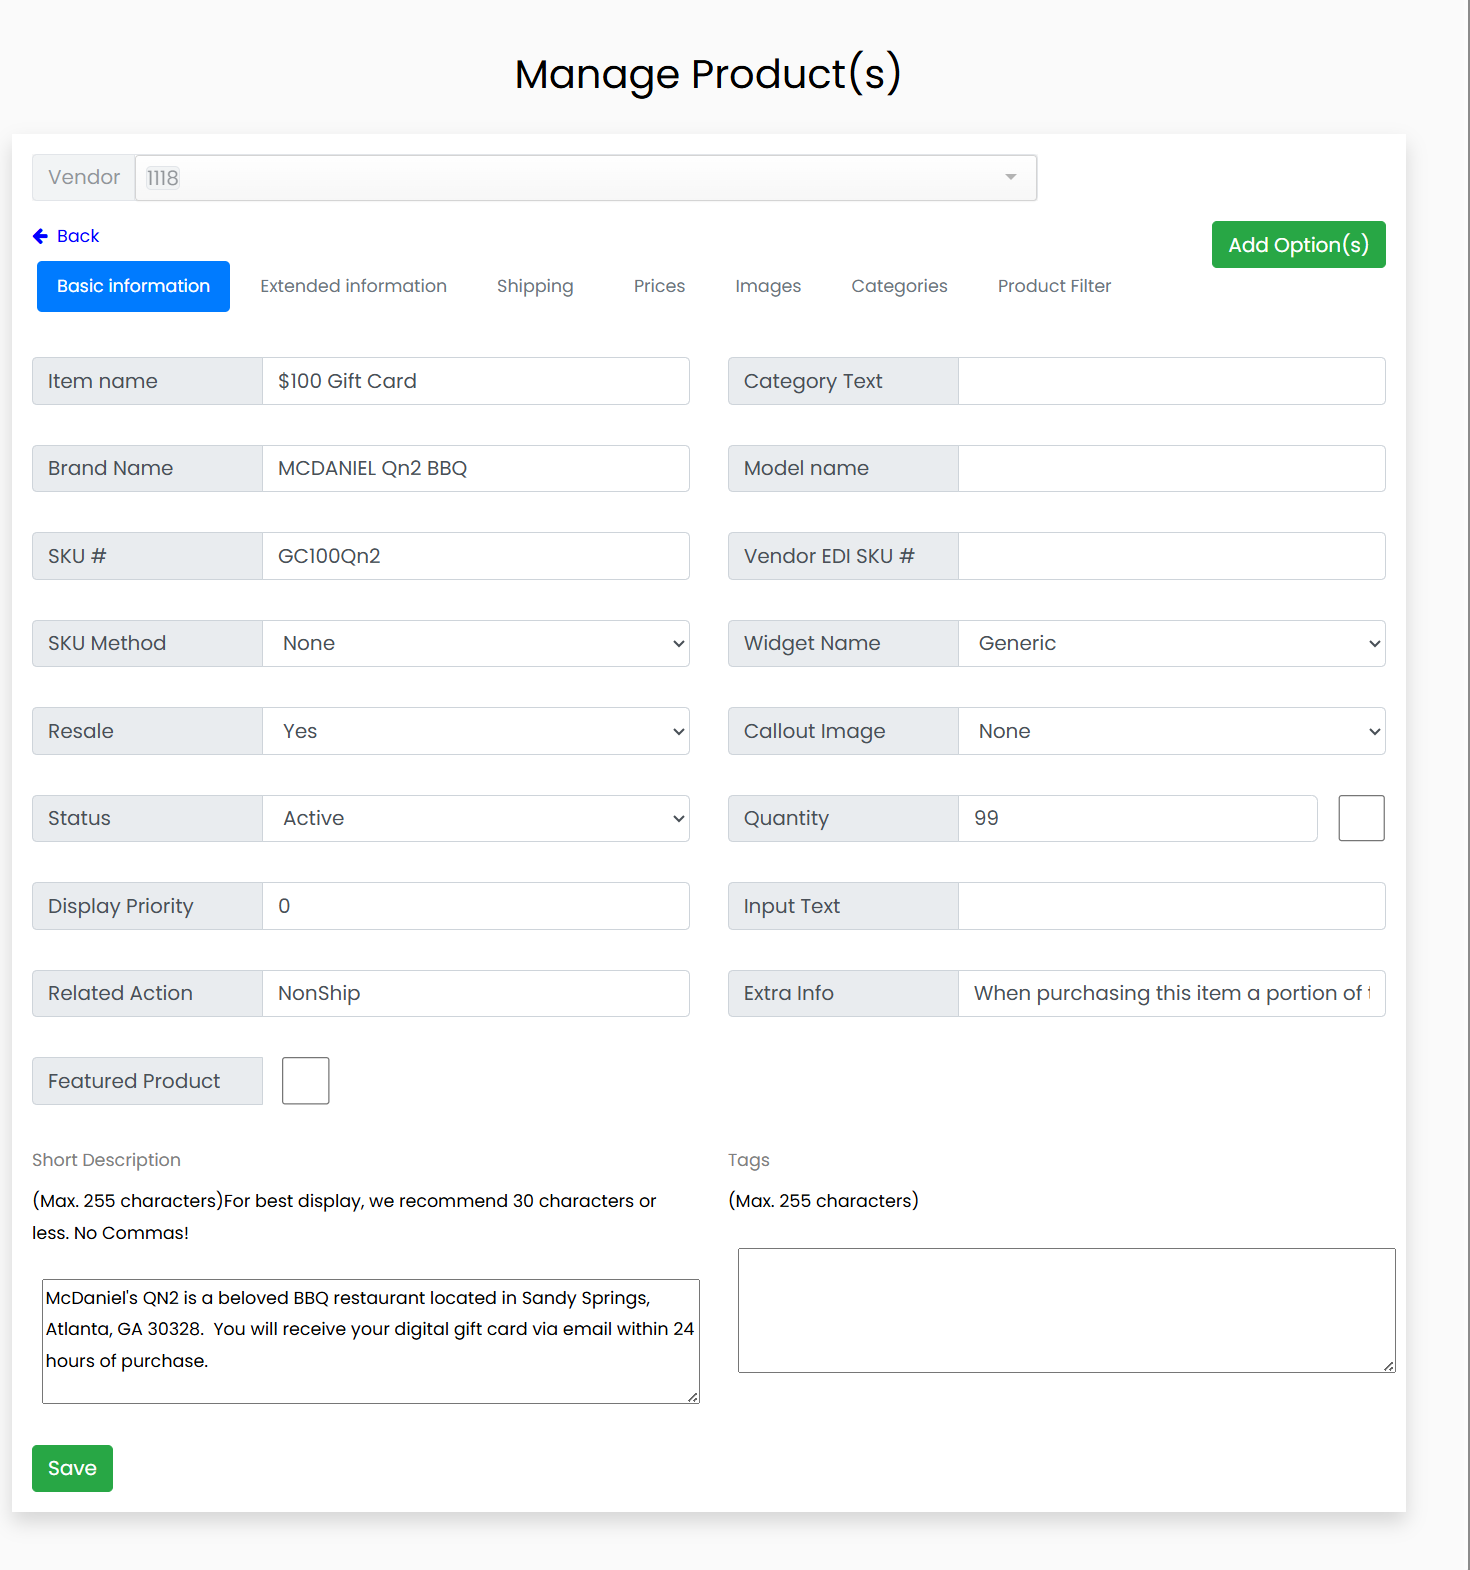This screenshot has width=1470, height=1570.
Task: Open the Vendor dropdown
Action: pos(585,178)
